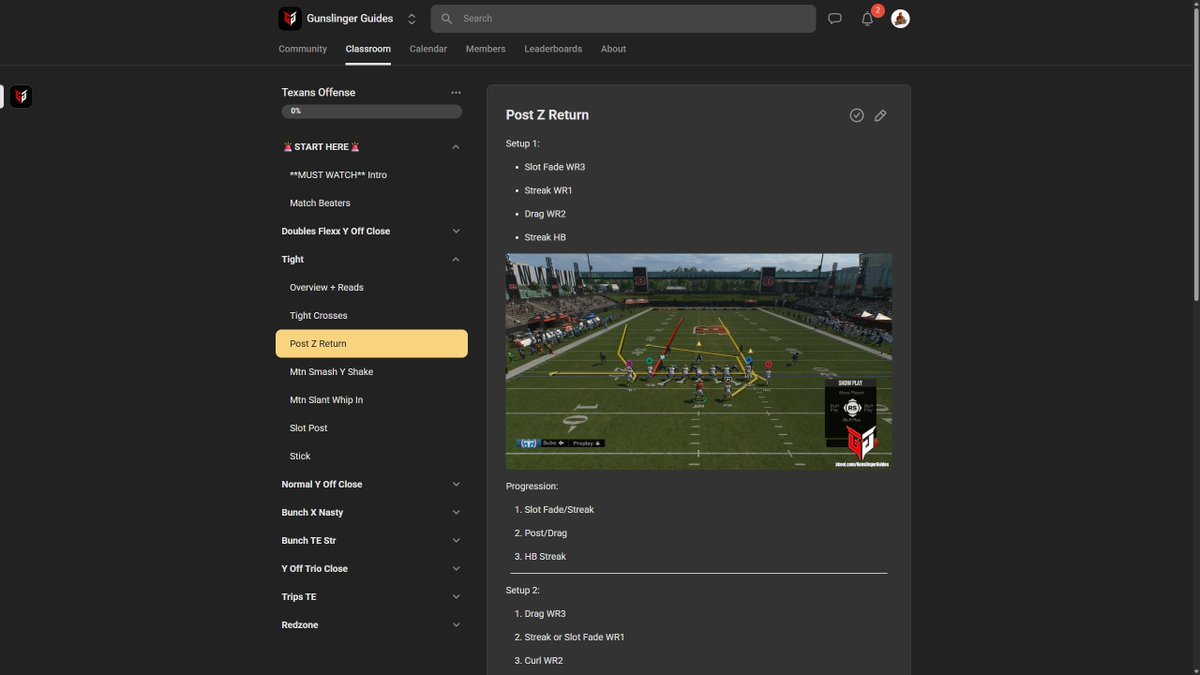The width and height of the screenshot is (1200, 675).
Task: Click the Gunslinger Guides logo icon
Action: (290, 18)
